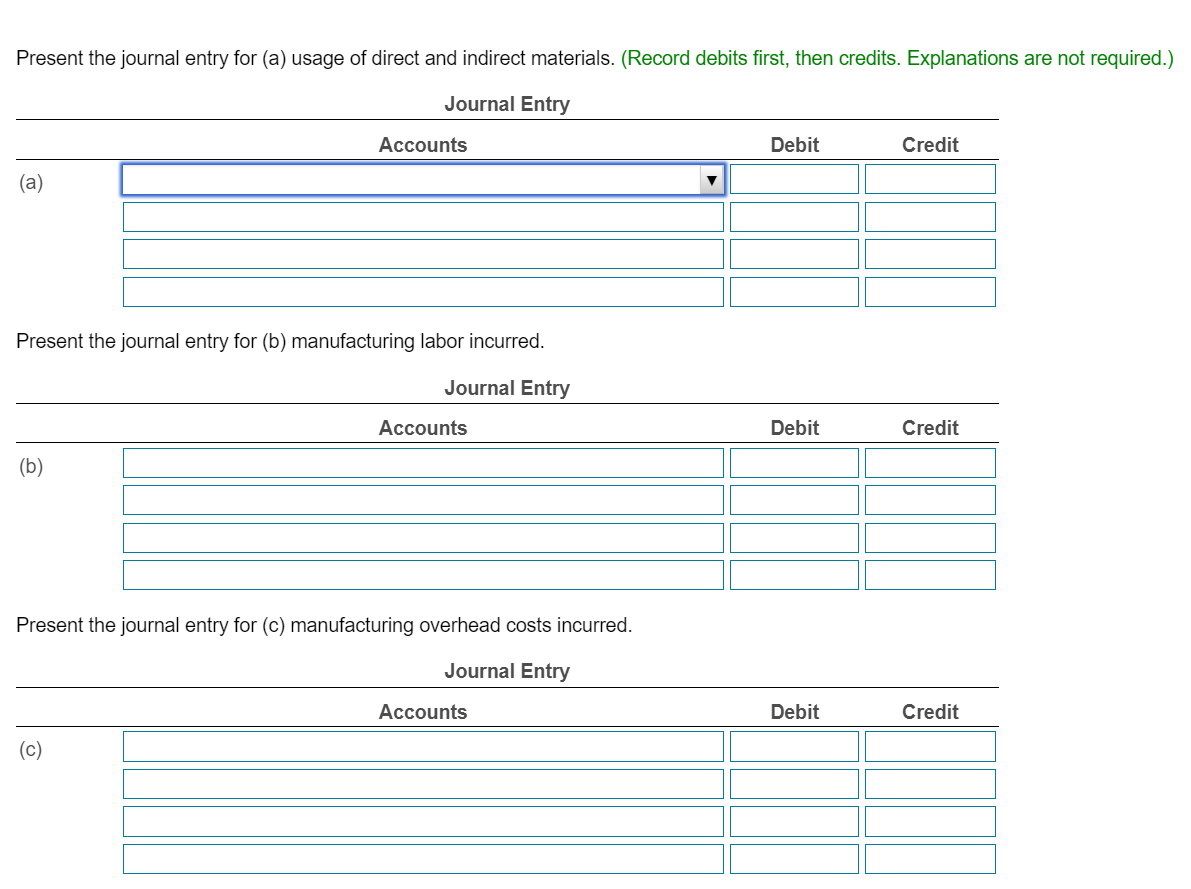The height and width of the screenshot is (889, 1191).
Task: Click Journal Entry heading above entry (a)
Action: (x=507, y=104)
